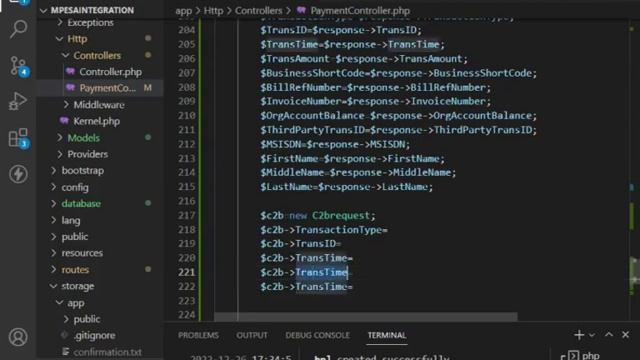The width and height of the screenshot is (640, 360).
Task: Expand the Middleware folder
Action: pyautogui.click(x=66, y=104)
